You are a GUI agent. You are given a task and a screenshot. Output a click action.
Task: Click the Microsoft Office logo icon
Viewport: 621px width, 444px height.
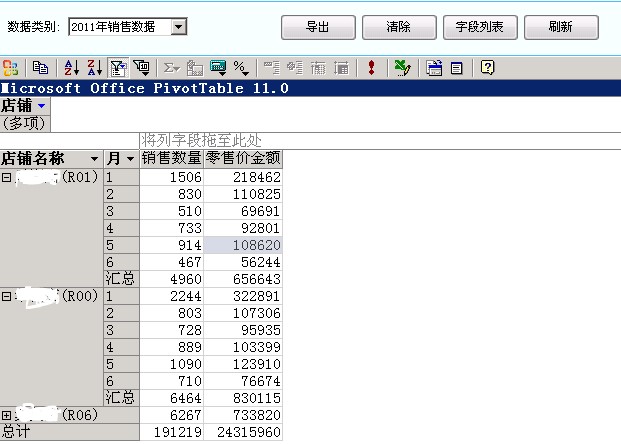coord(11,68)
